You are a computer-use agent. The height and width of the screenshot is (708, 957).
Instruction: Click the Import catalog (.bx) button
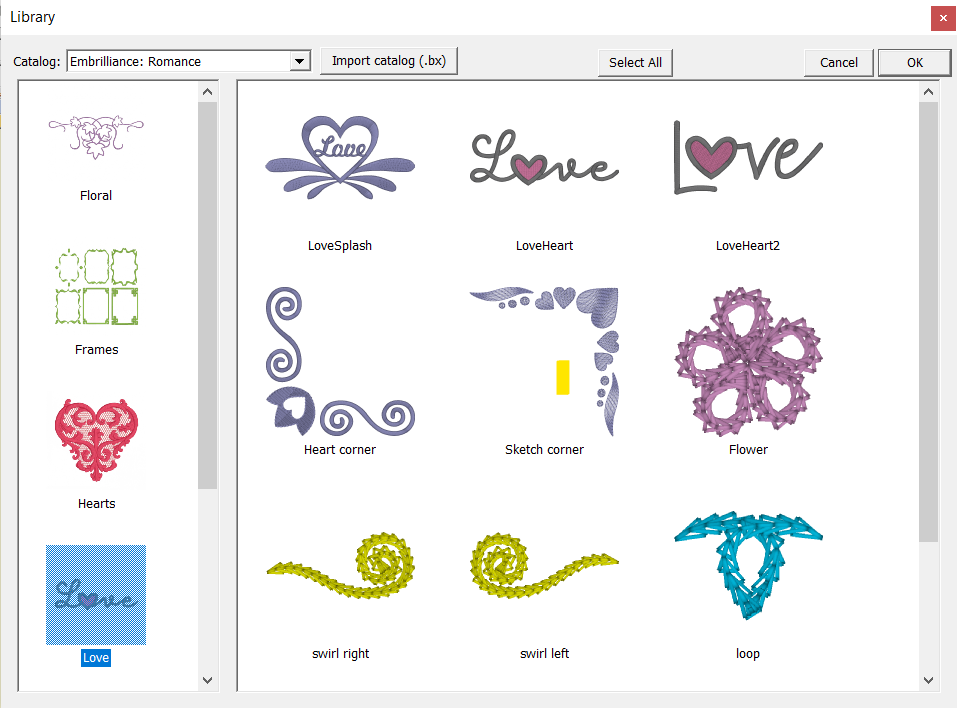click(x=389, y=61)
